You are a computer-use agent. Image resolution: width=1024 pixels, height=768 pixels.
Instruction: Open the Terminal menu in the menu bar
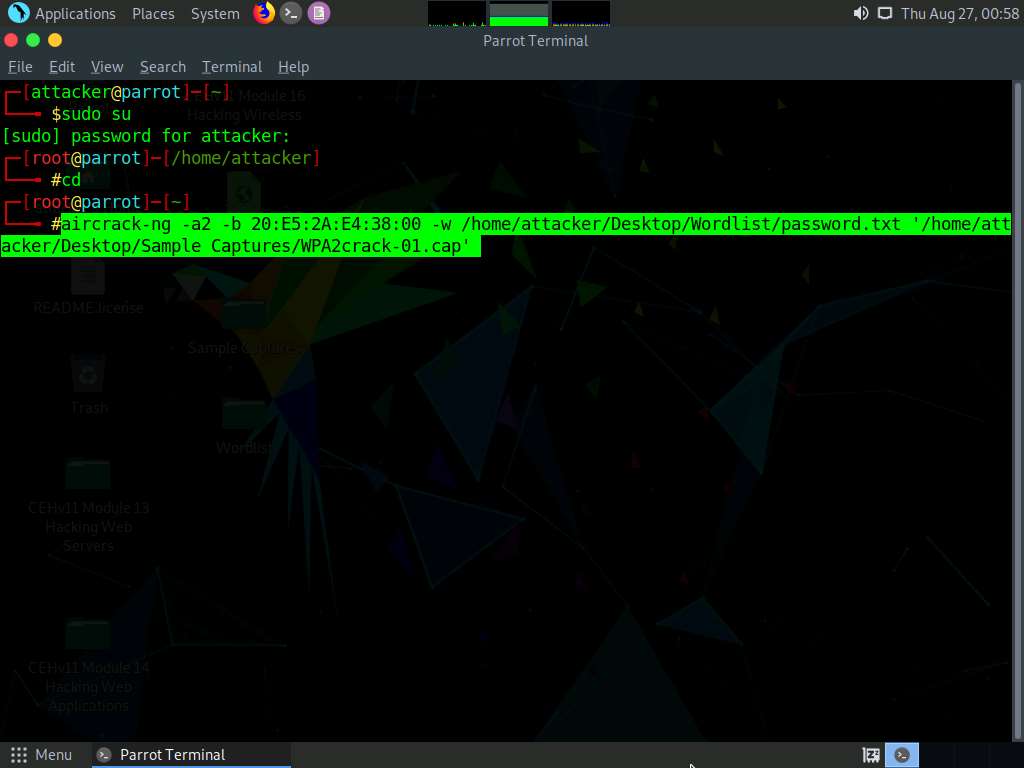coord(231,66)
